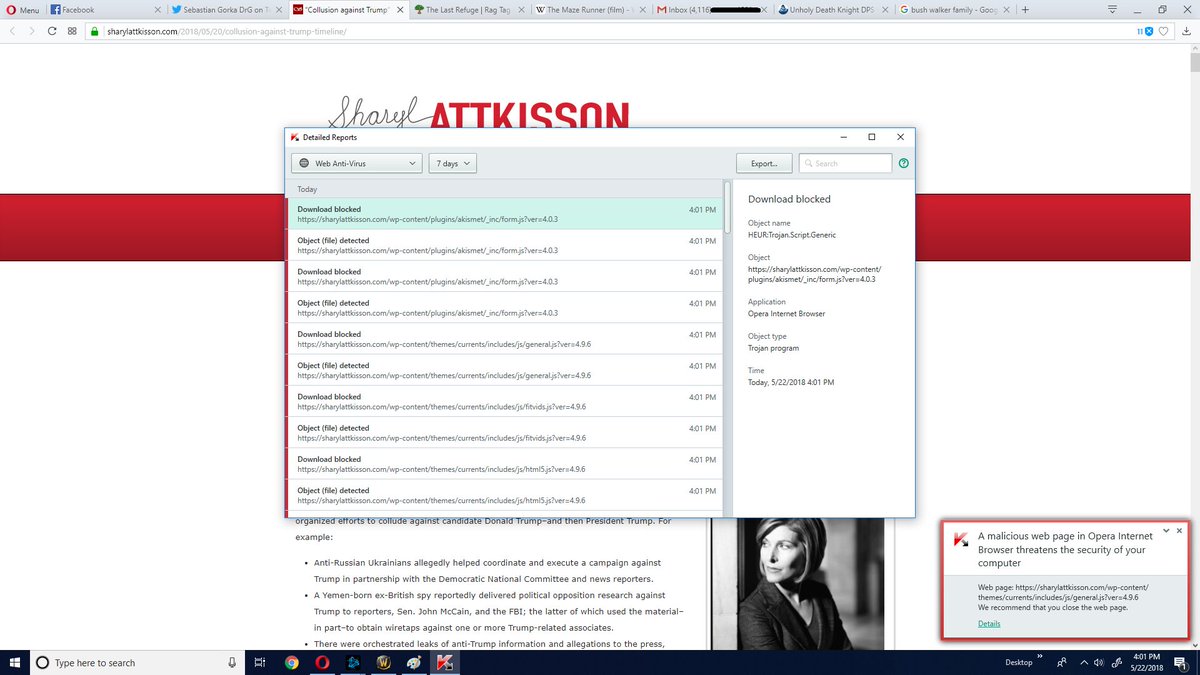1200x675 pixels.
Task: Select Download blocked fitvids.js report entry
Action: click(x=506, y=401)
